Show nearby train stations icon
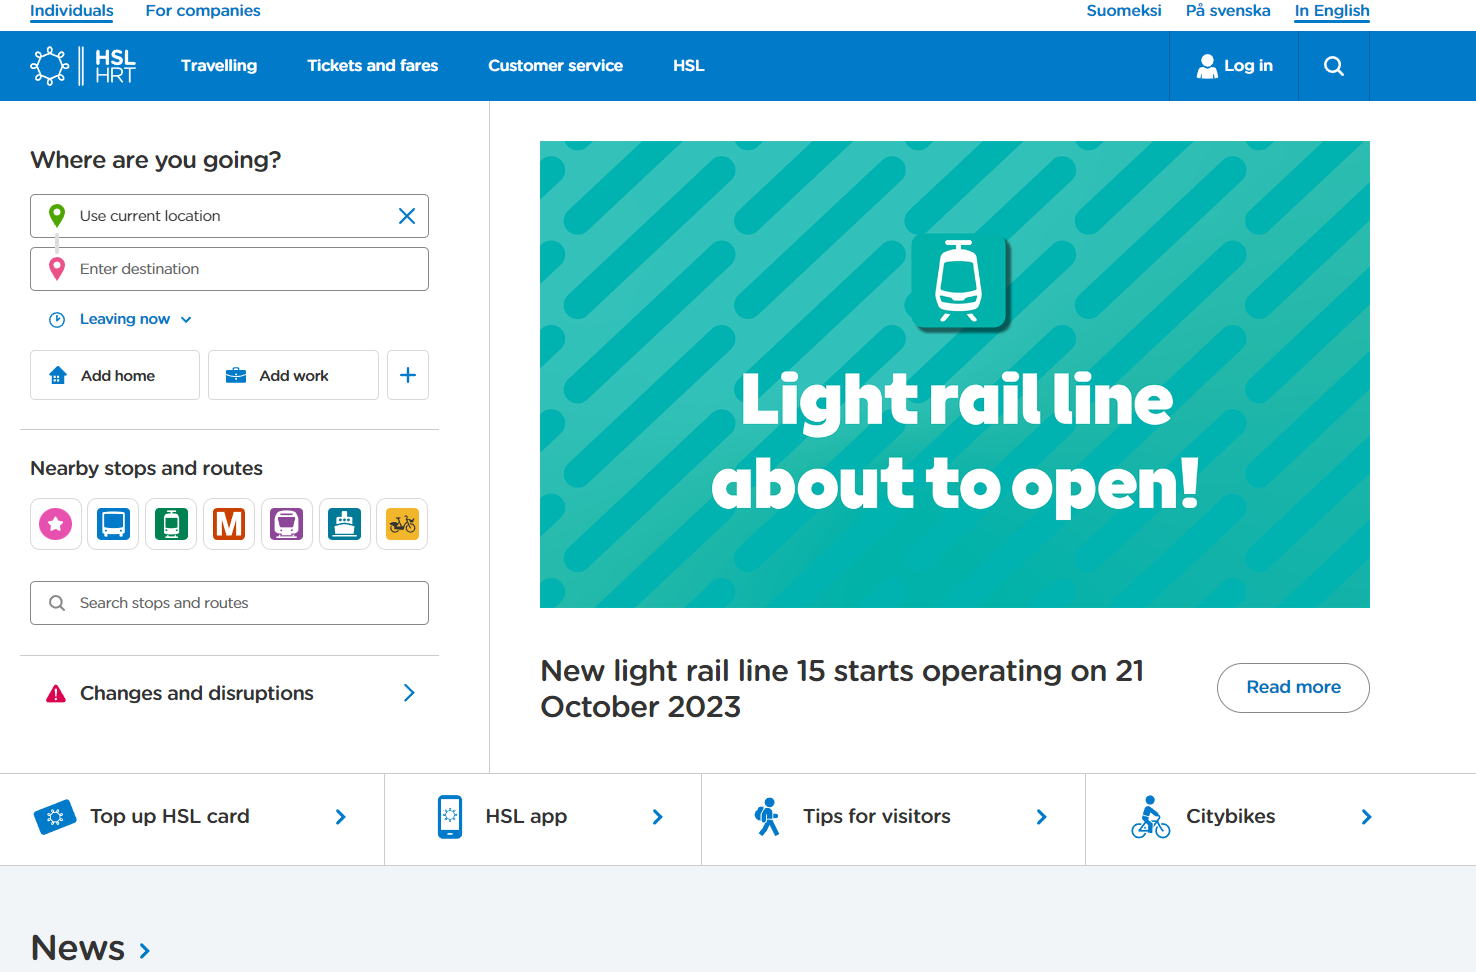The image size is (1476, 972). point(287,524)
